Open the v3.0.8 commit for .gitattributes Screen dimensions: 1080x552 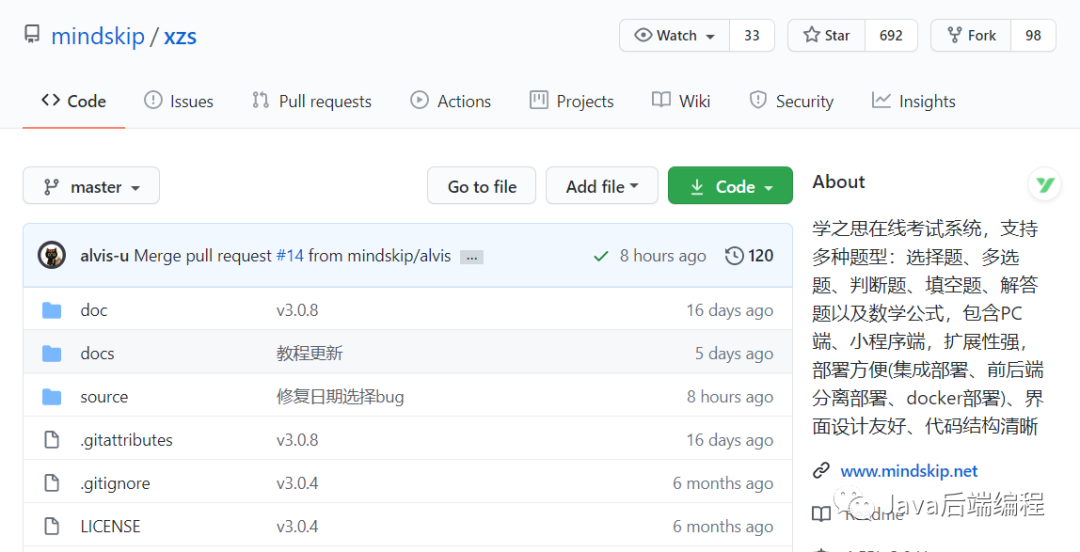point(298,440)
